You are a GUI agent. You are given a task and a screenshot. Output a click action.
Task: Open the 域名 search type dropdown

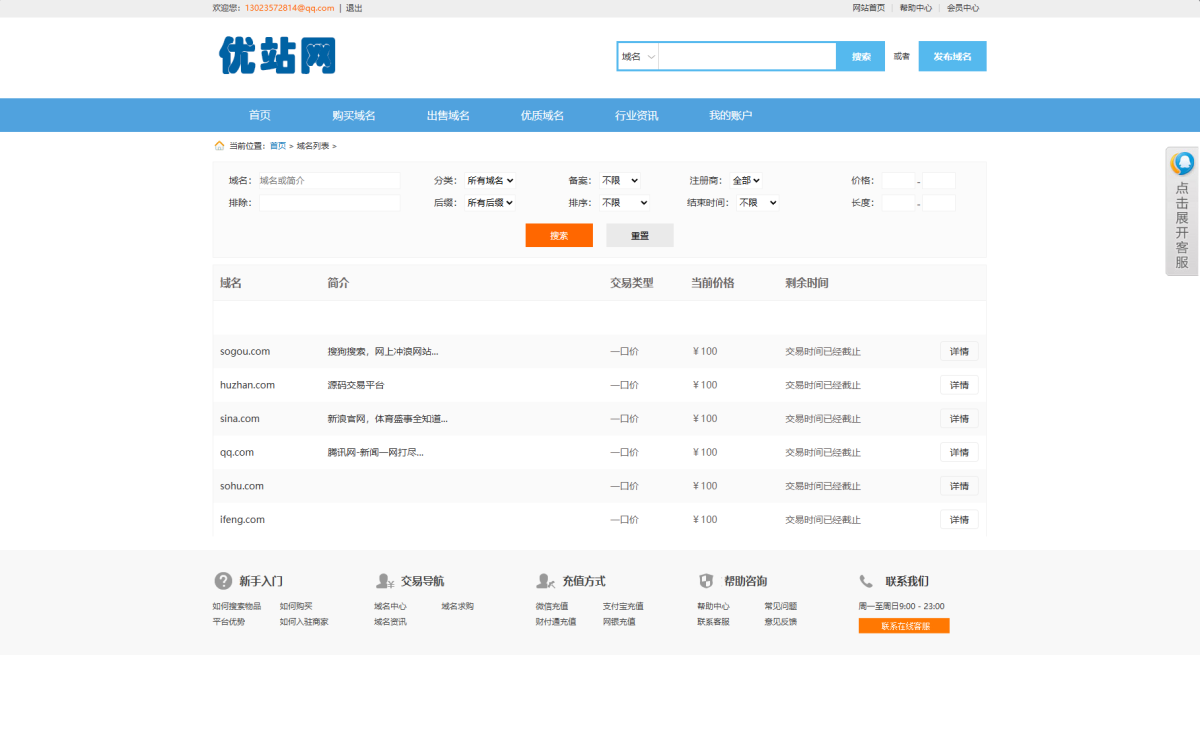638,57
